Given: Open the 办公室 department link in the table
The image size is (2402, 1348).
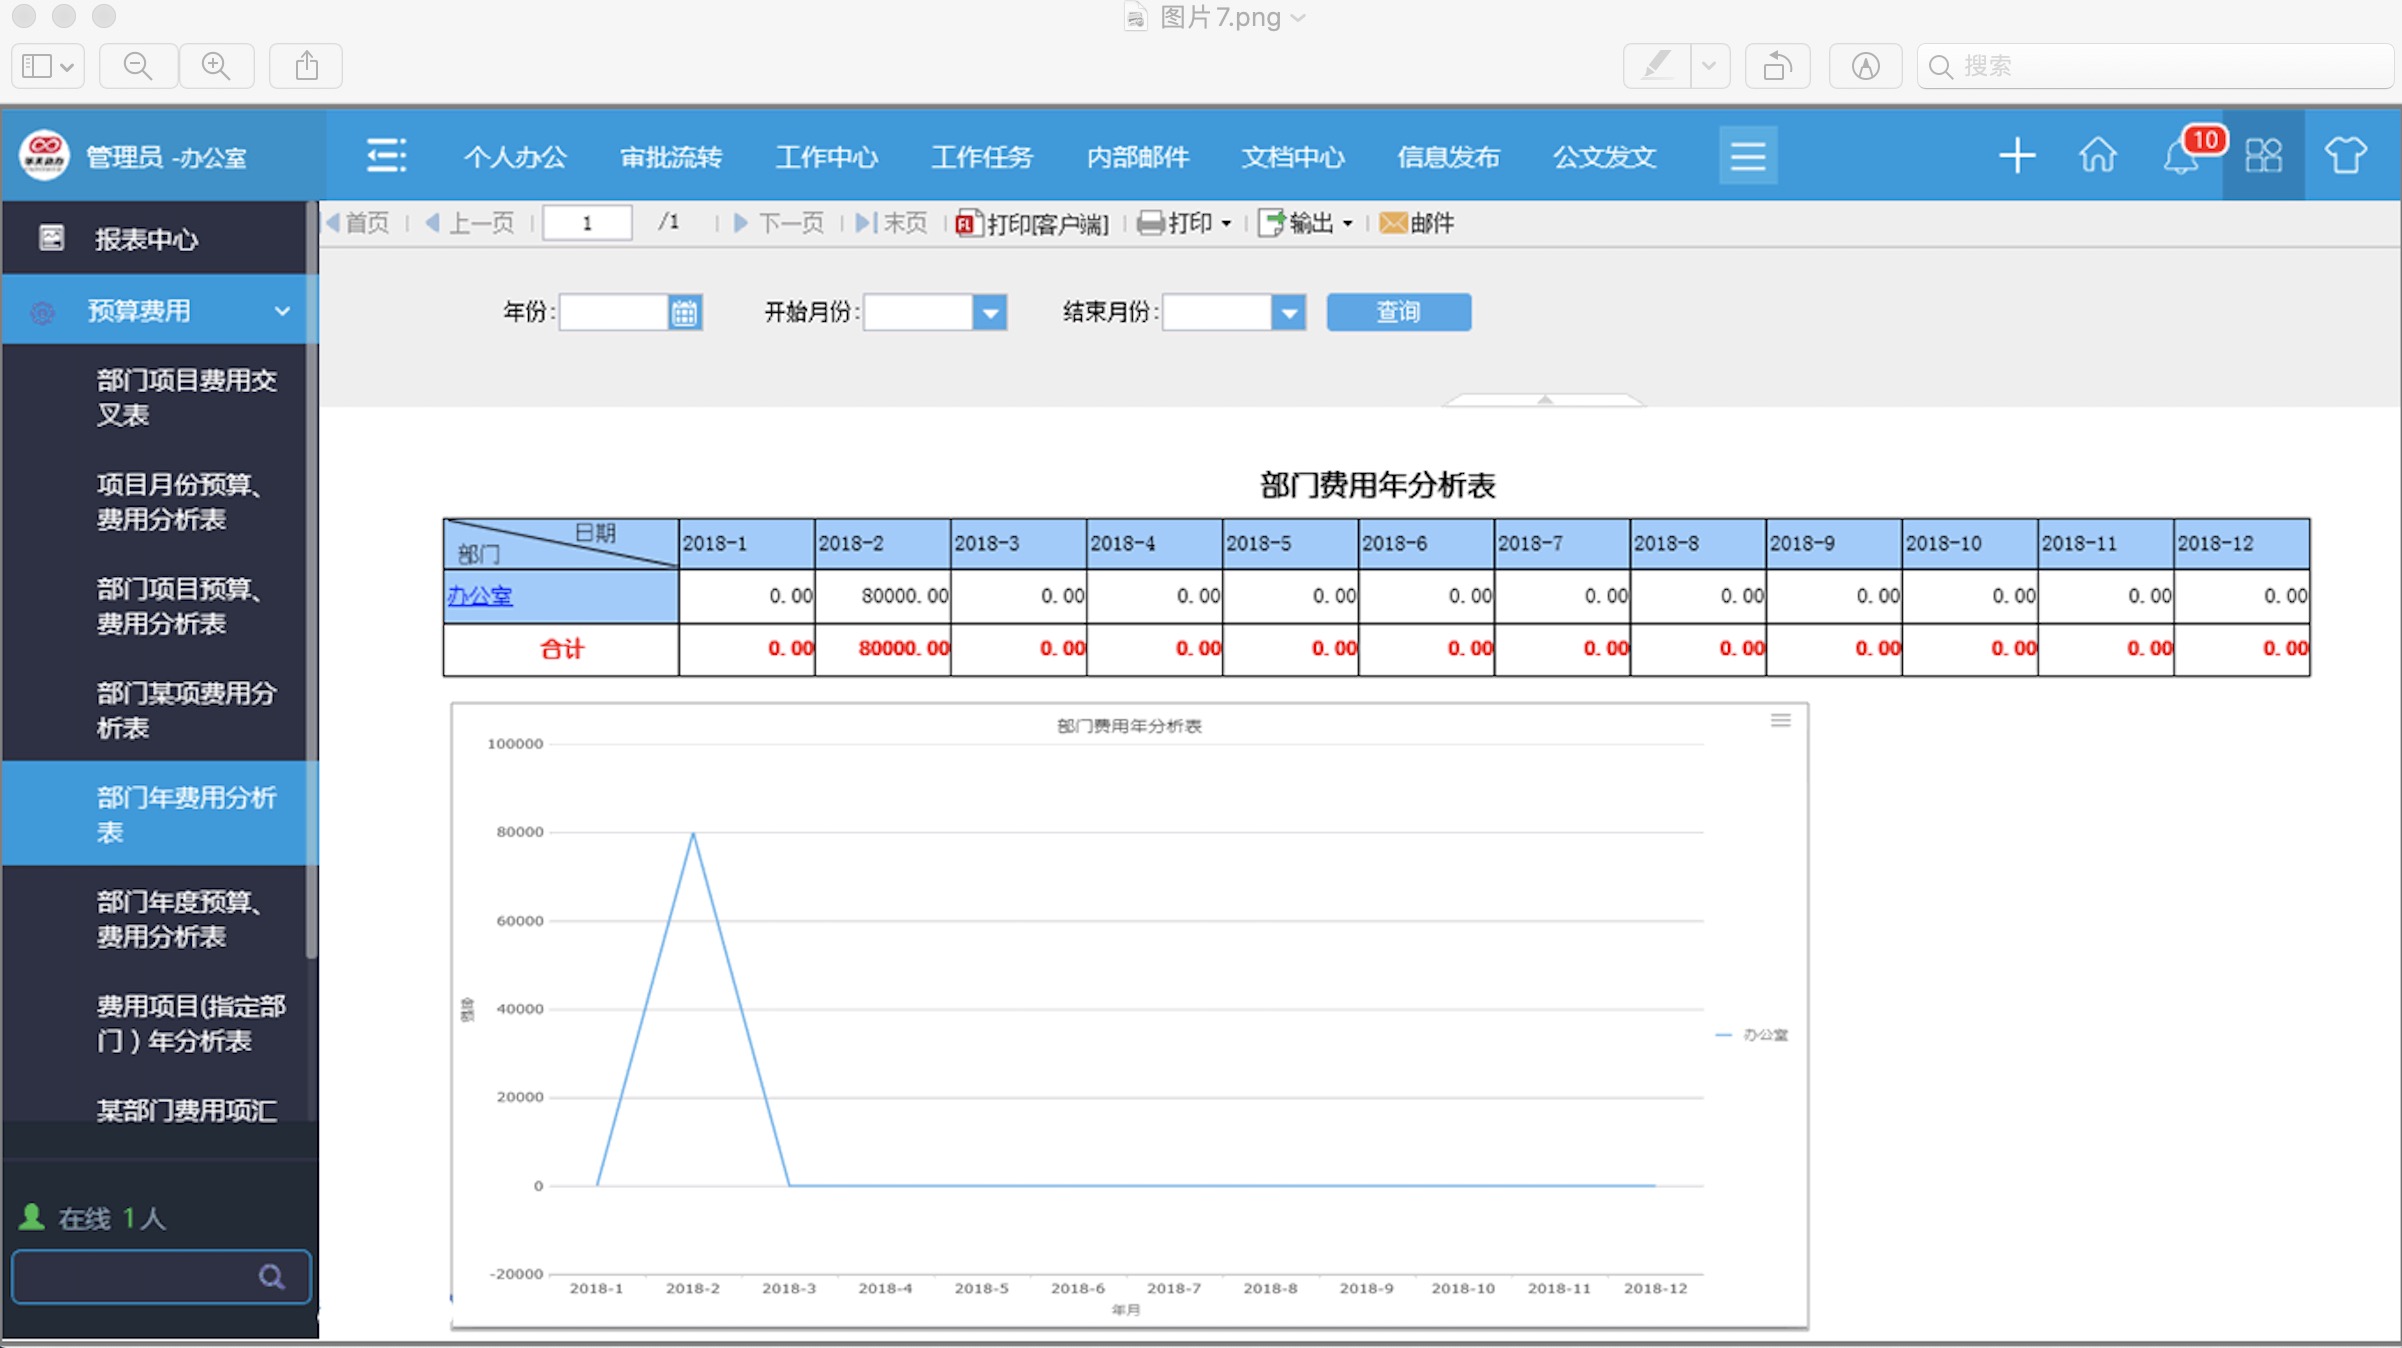Looking at the screenshot, I should point(481,595).
